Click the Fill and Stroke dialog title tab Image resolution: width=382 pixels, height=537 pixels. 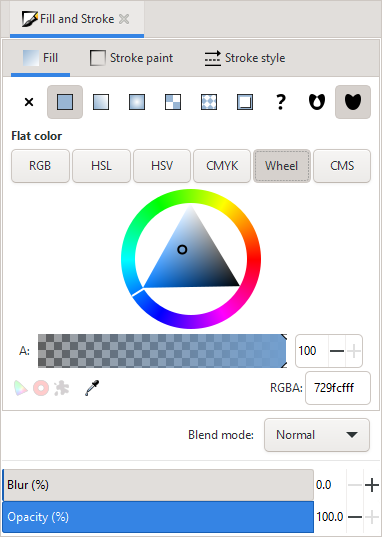(x=77, y=19)
